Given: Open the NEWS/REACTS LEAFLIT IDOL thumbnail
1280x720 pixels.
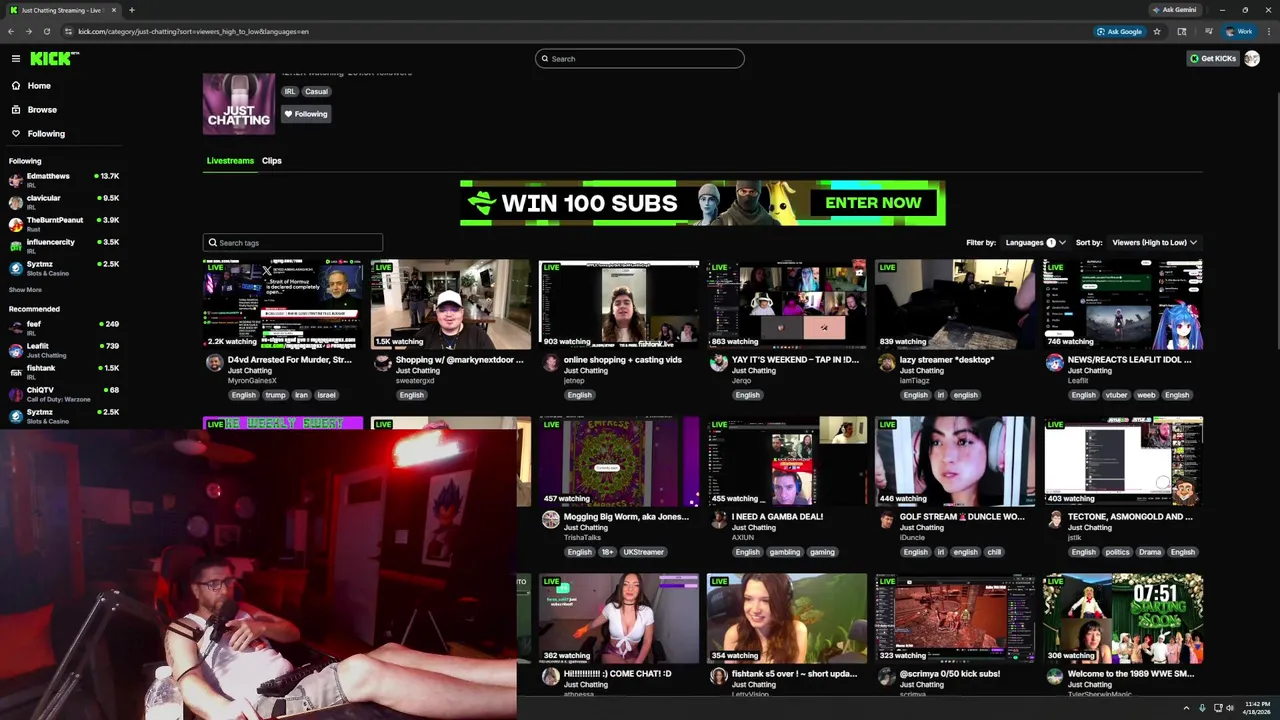Looking at the screenshot, I should [1123, 304].
